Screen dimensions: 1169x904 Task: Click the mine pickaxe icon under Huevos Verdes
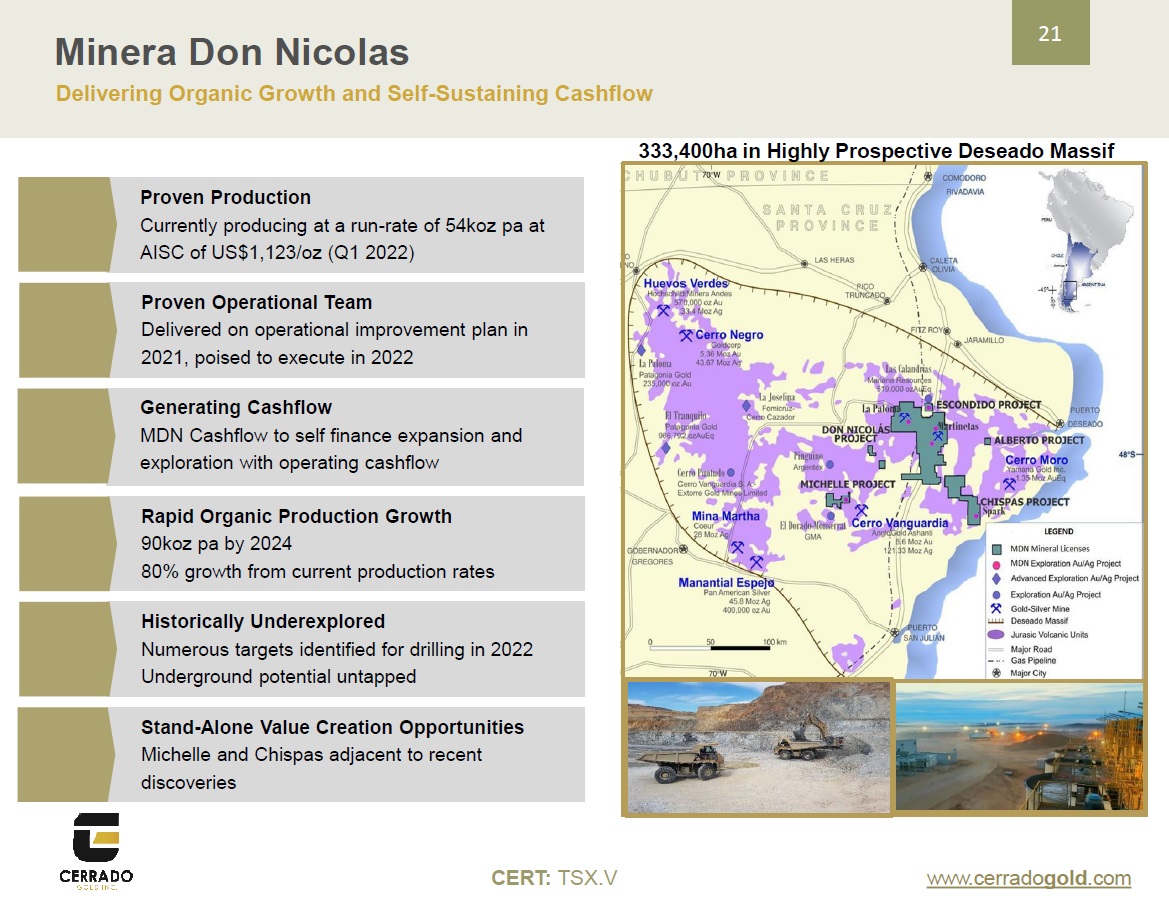click(x=663, y=310)
